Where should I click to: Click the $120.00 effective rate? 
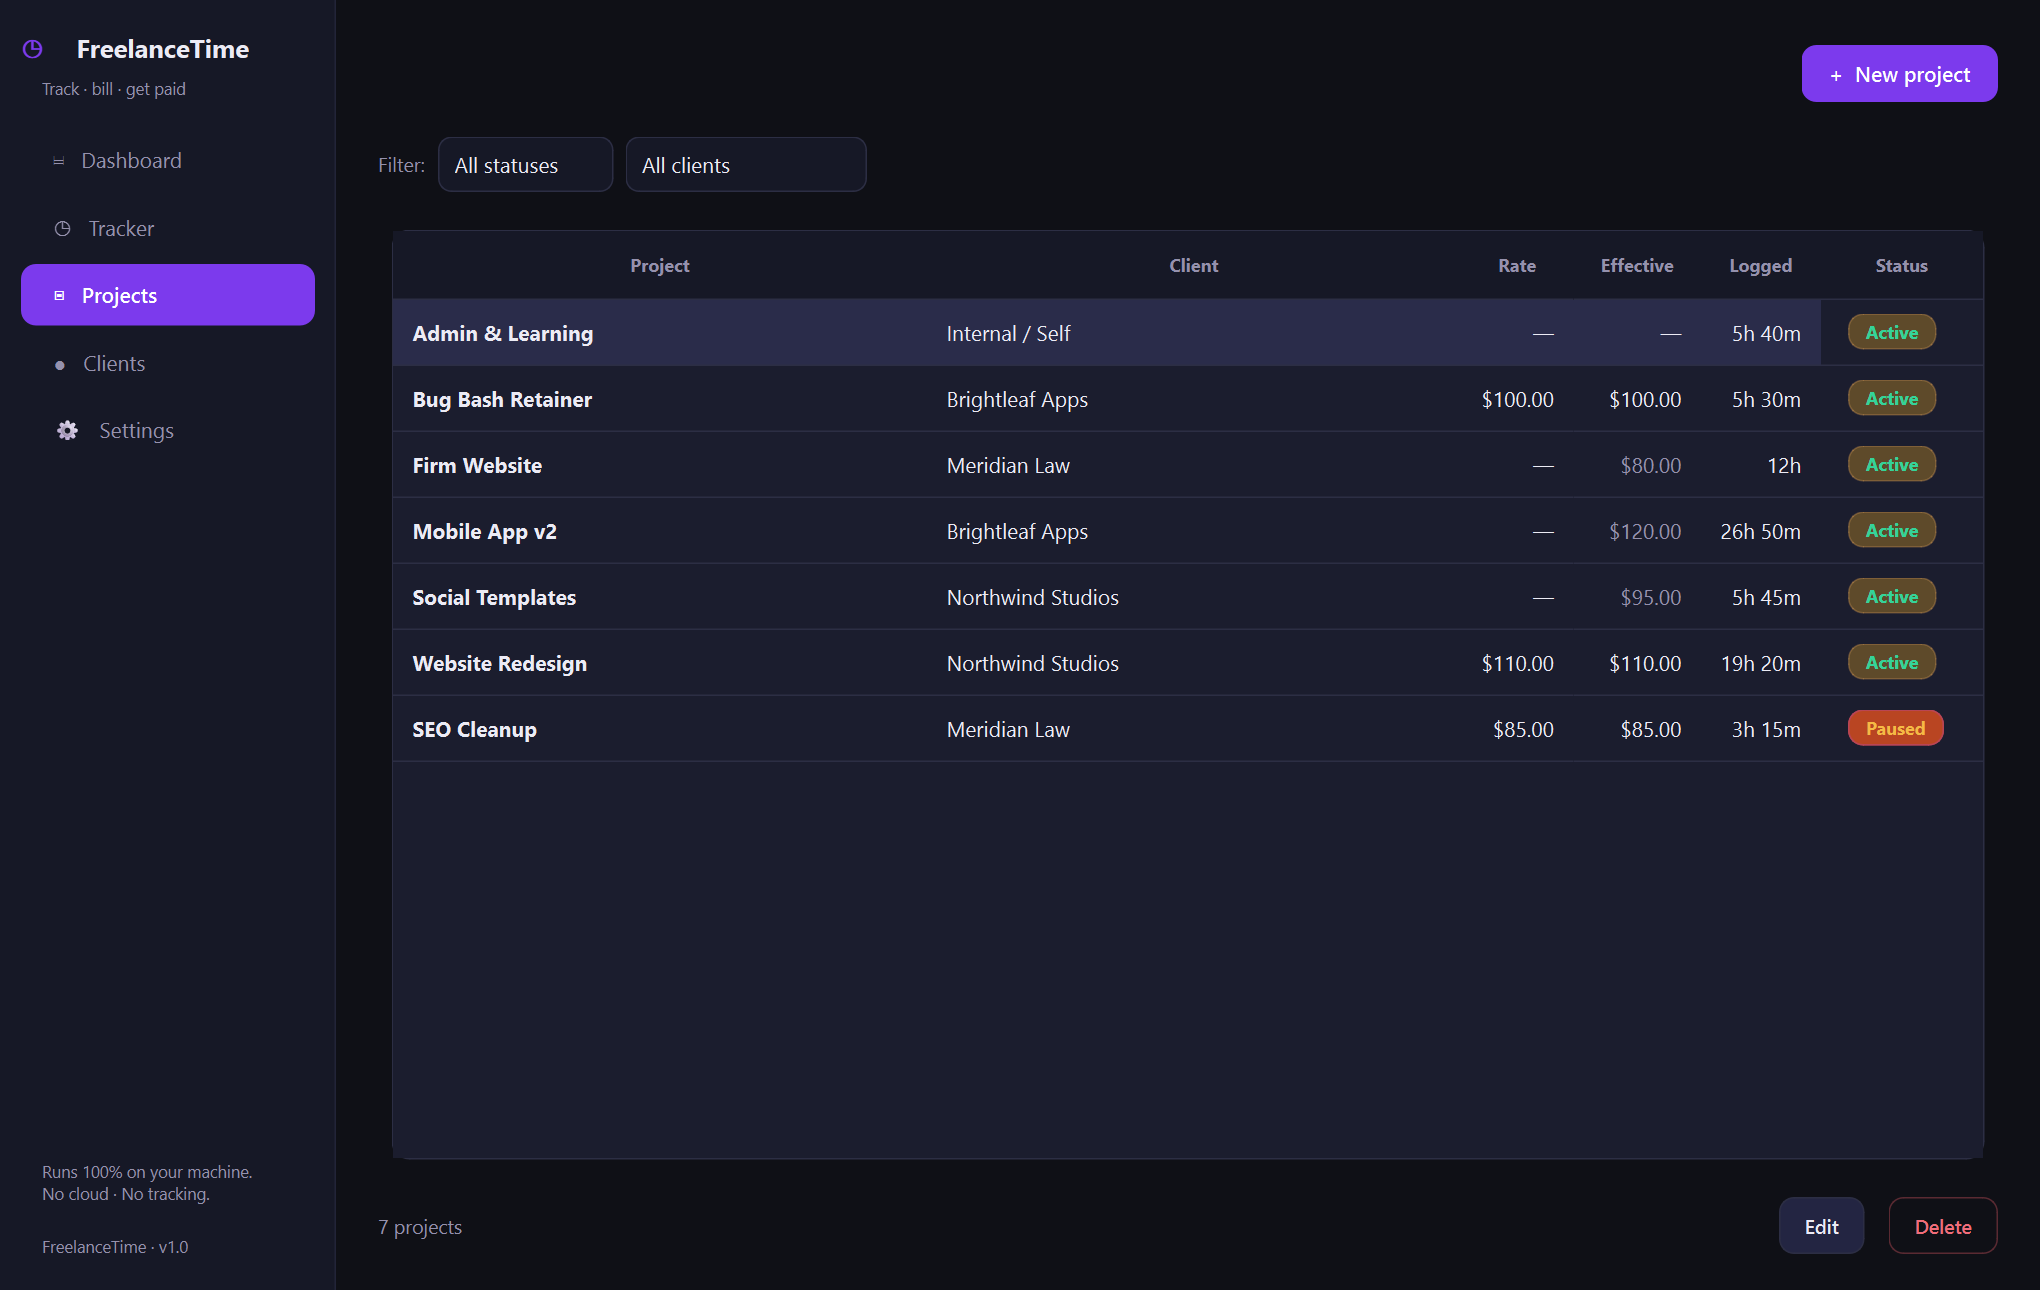(x=1645, y=531)
